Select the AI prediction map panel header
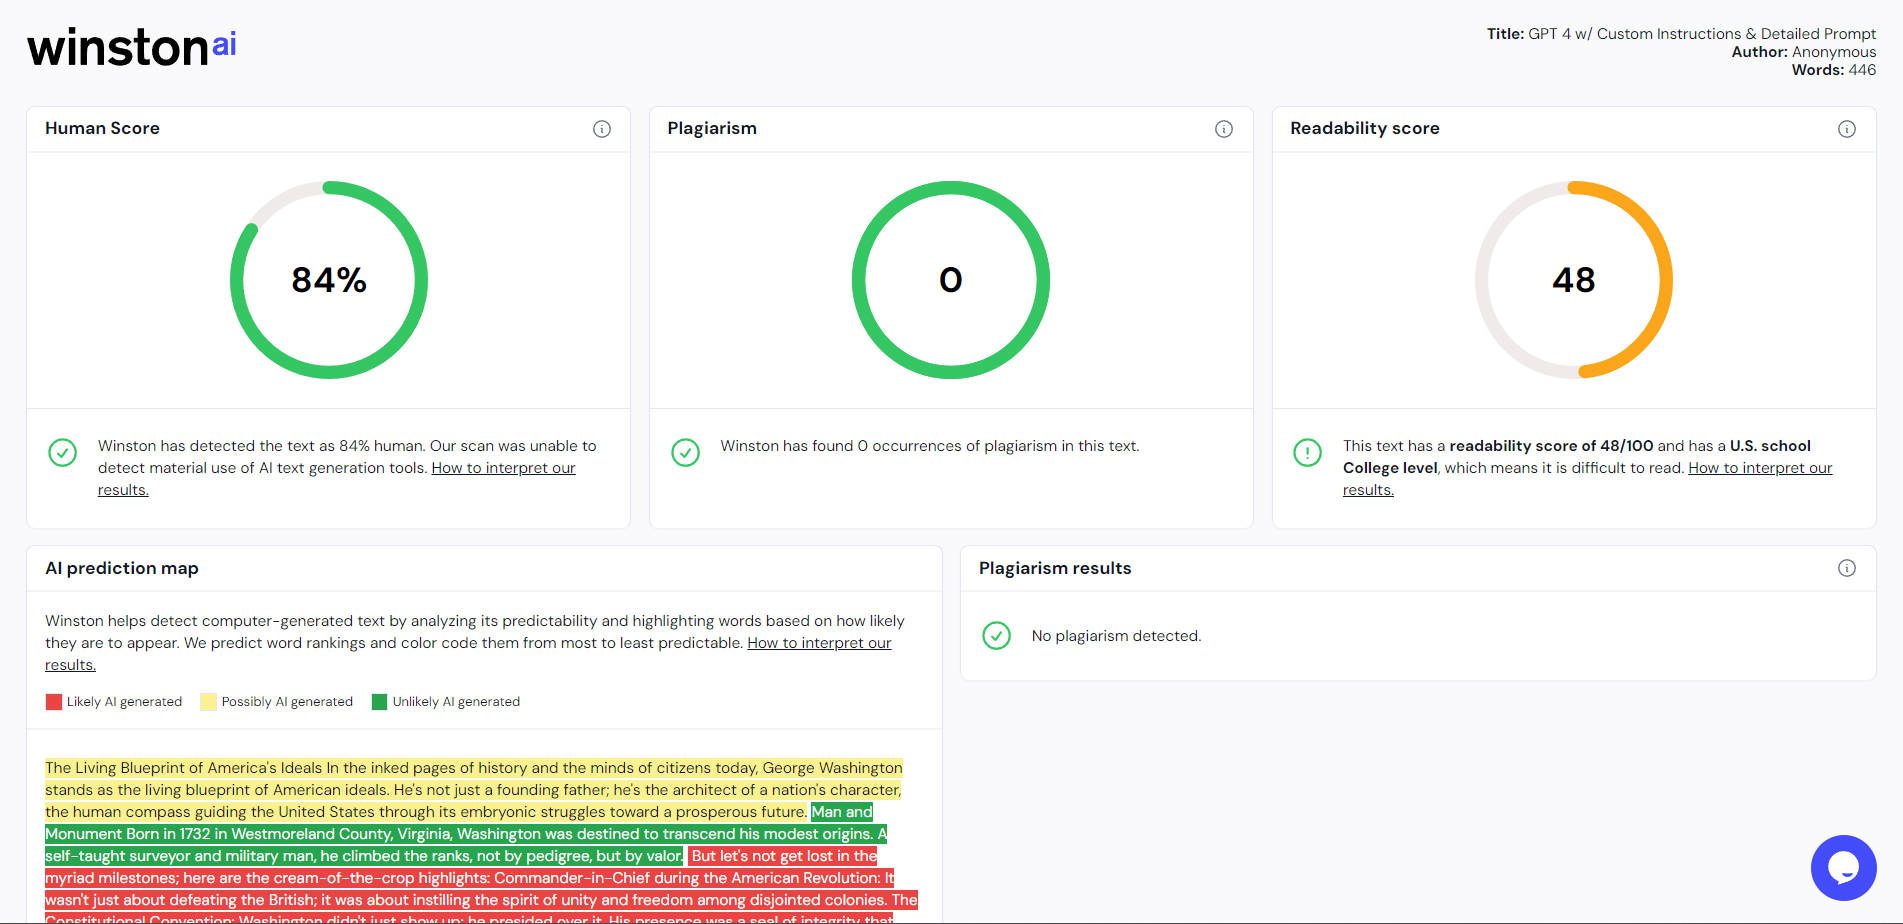The image size is (1903, 924). [121, 567]
